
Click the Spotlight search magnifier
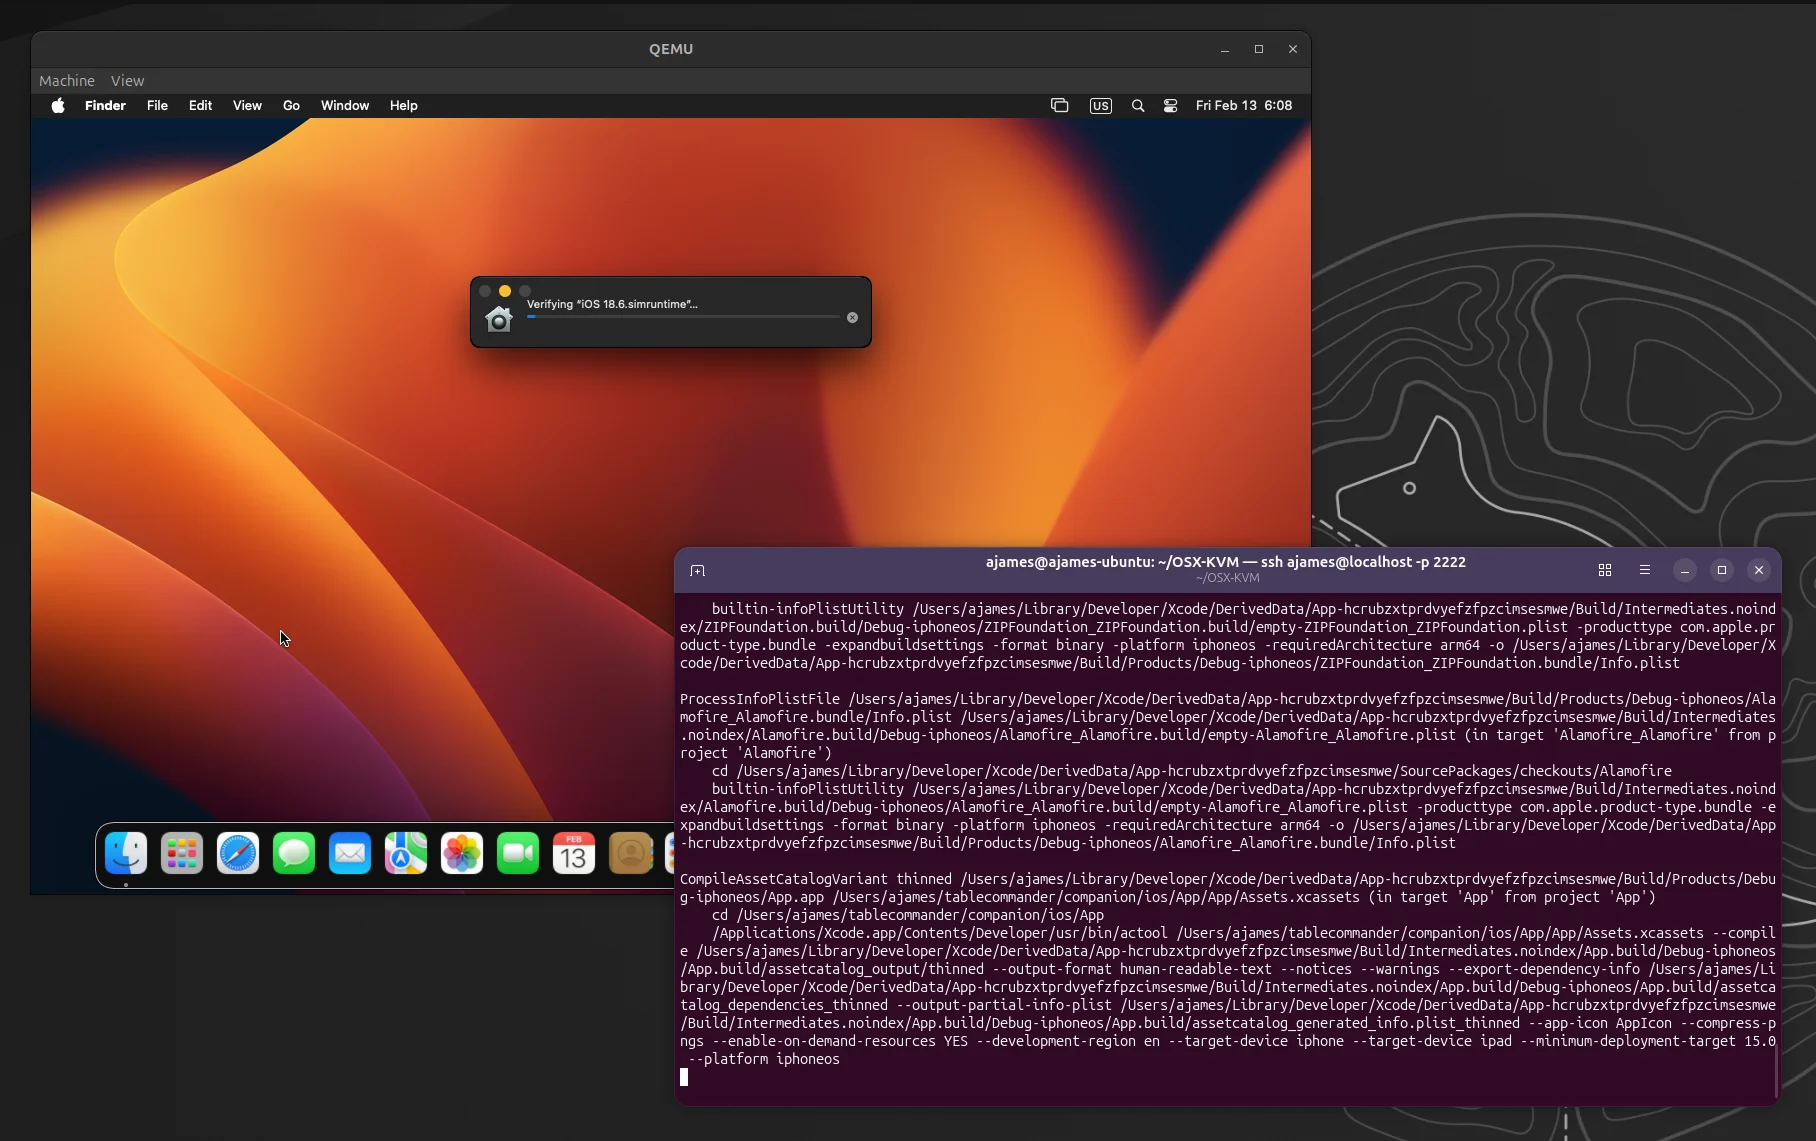pos(1138,105)
